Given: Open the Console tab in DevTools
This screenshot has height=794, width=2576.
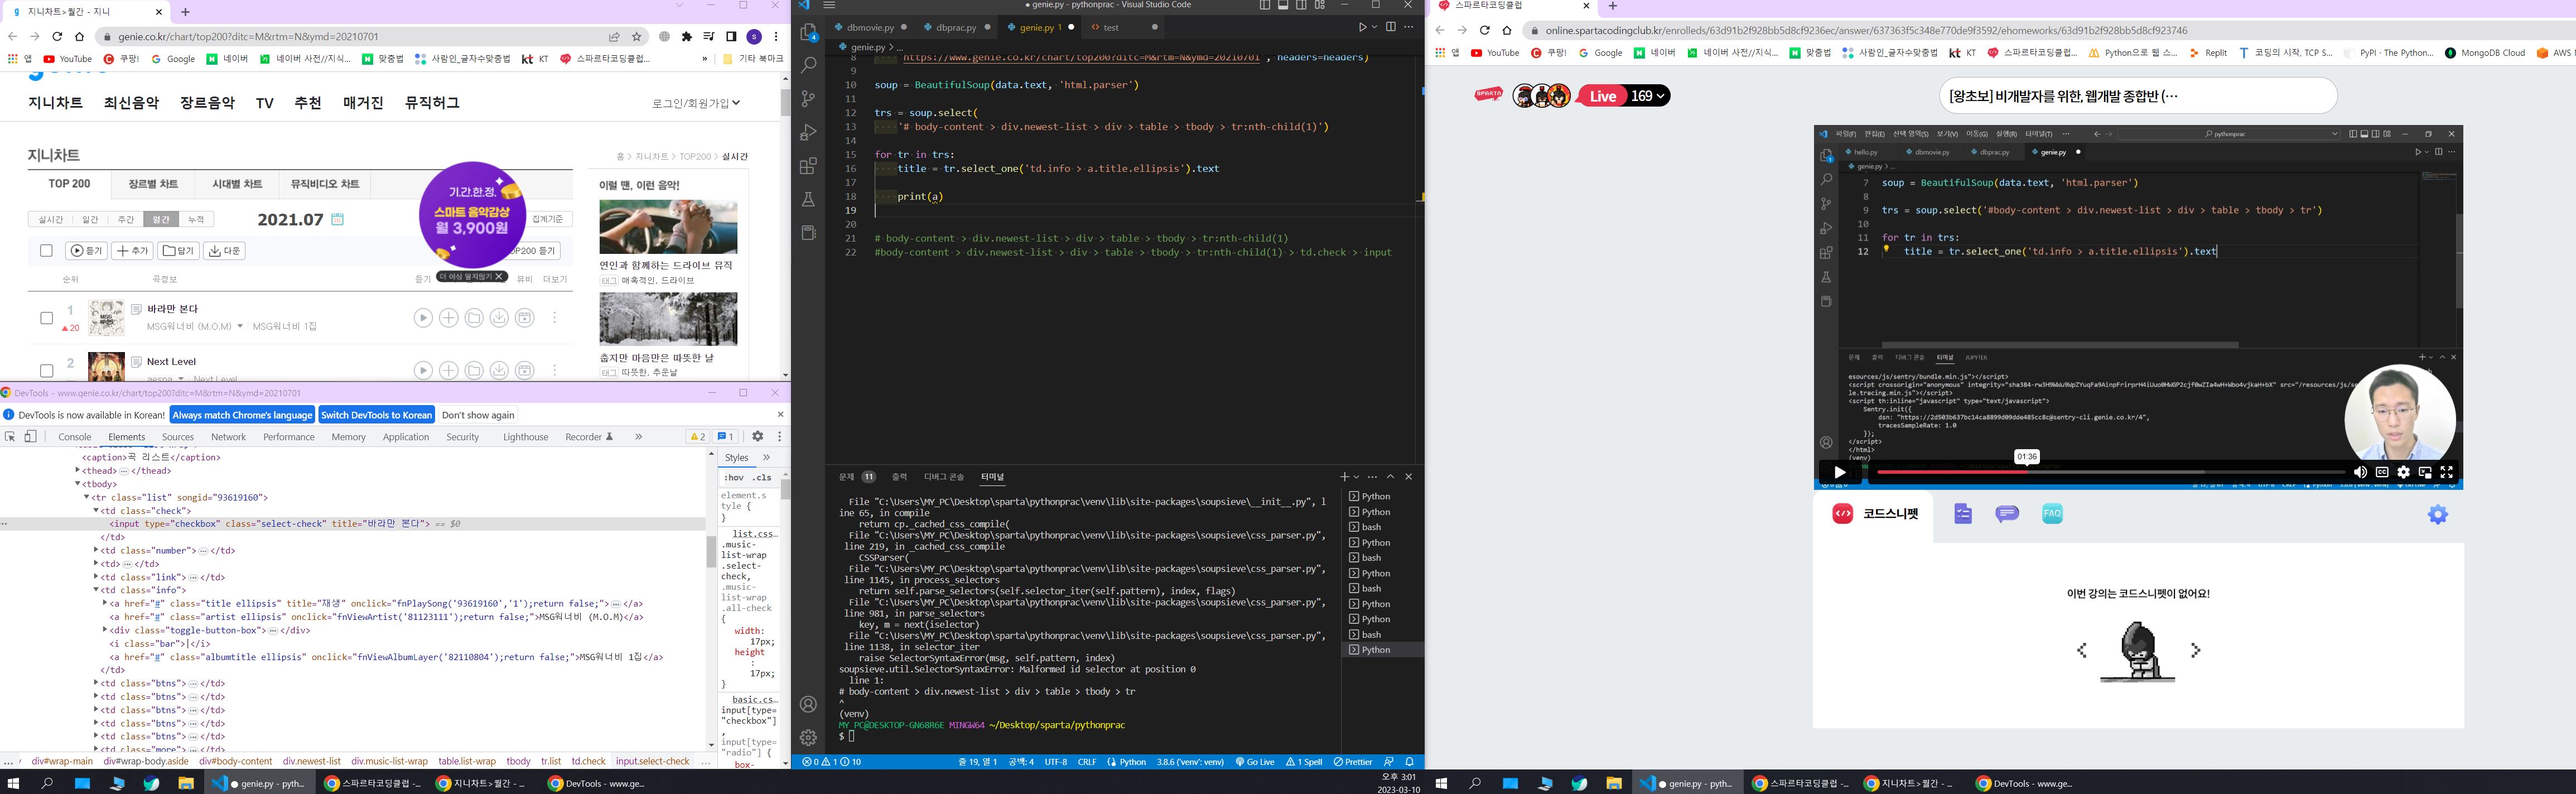Looking at the screenshot, I should [x=75, y=437].
